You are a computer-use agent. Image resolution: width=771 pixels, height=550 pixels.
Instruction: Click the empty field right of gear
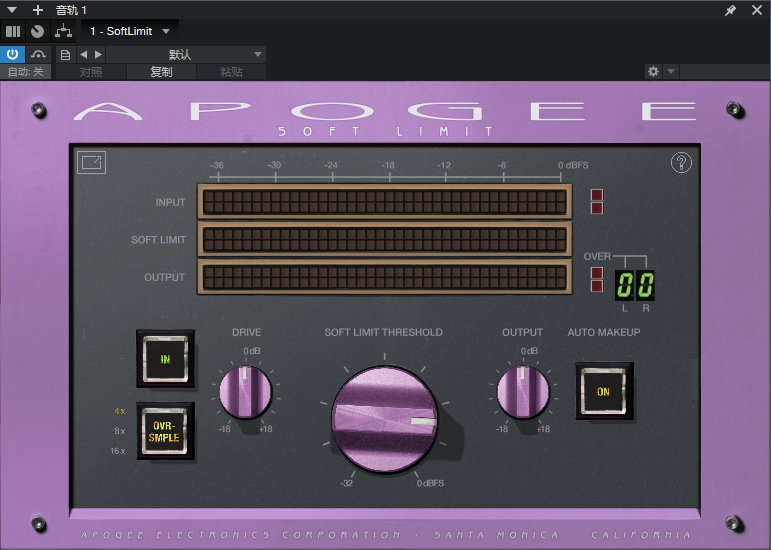[x=725, y=72]
